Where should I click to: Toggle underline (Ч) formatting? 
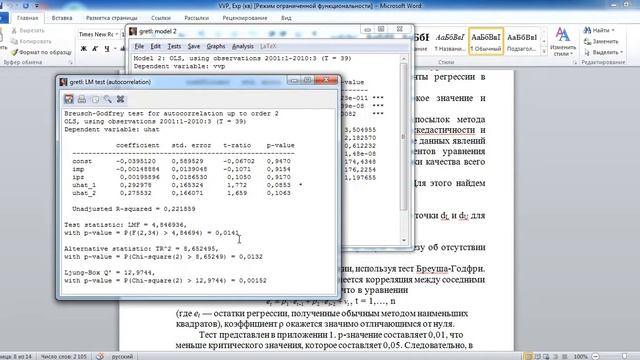(107, 49)
